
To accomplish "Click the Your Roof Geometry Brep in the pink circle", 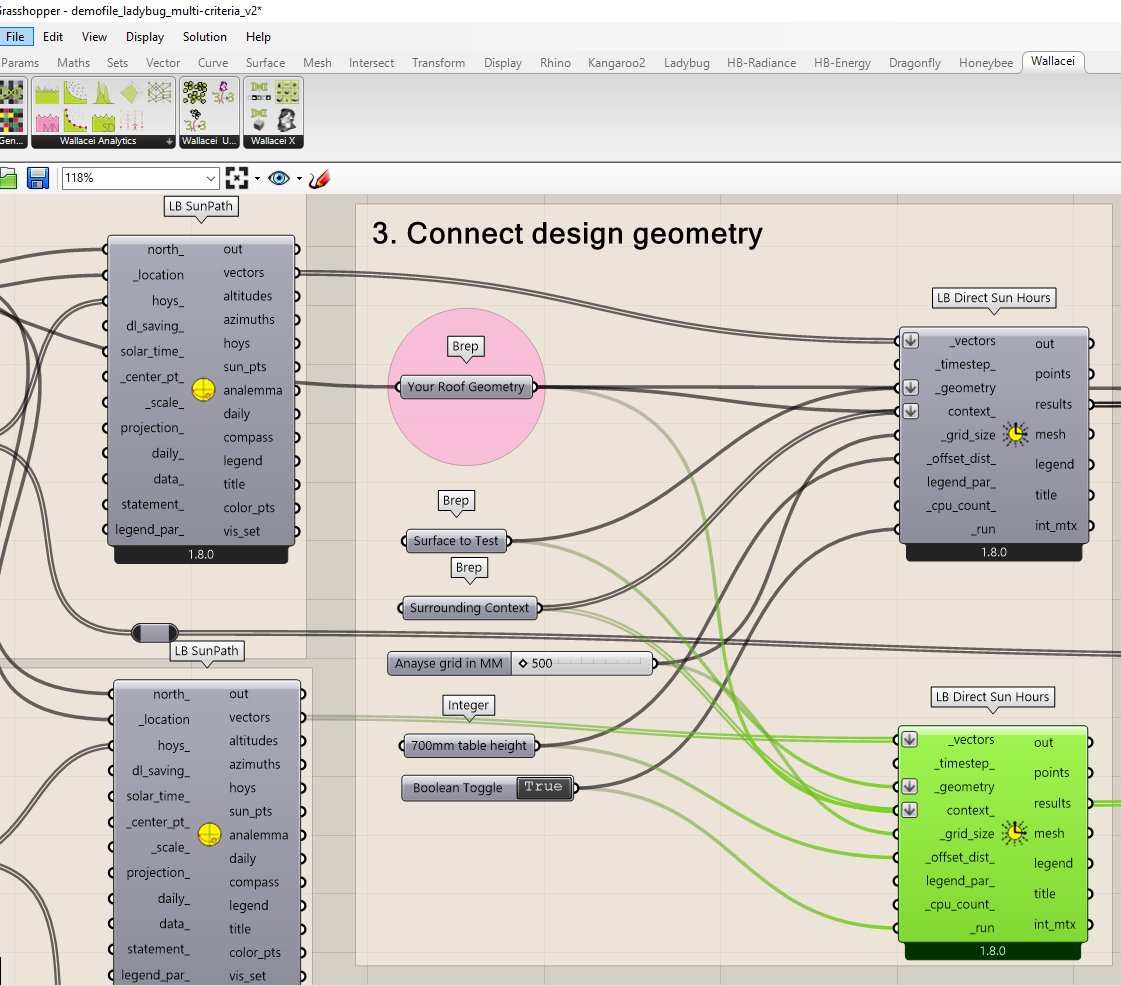I will pos(466,386).
